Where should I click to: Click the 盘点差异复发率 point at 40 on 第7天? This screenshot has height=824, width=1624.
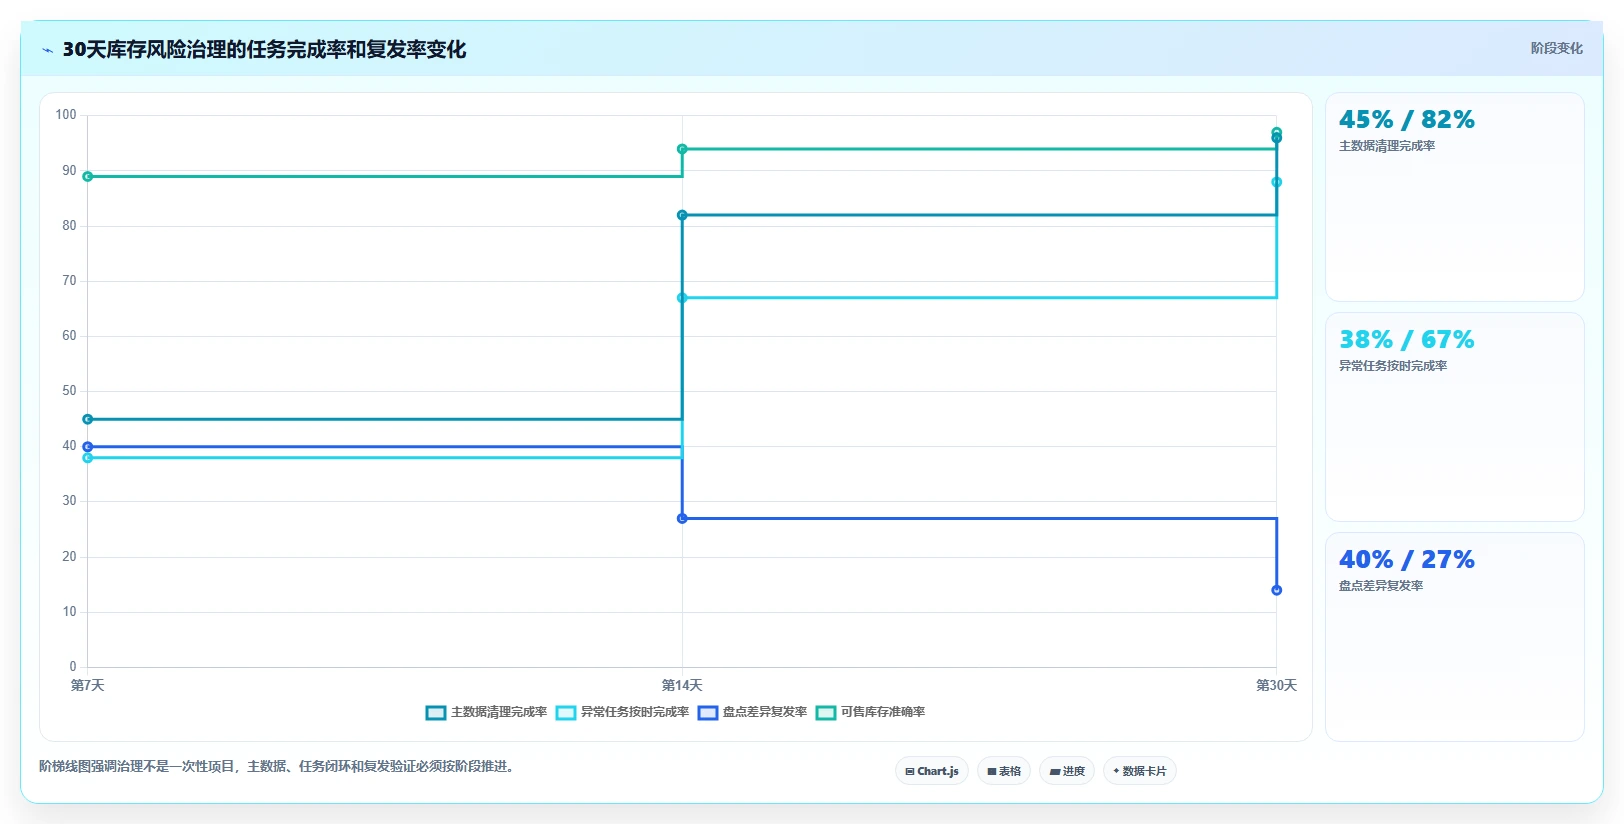pyautogui.click(x=88, y=447)
